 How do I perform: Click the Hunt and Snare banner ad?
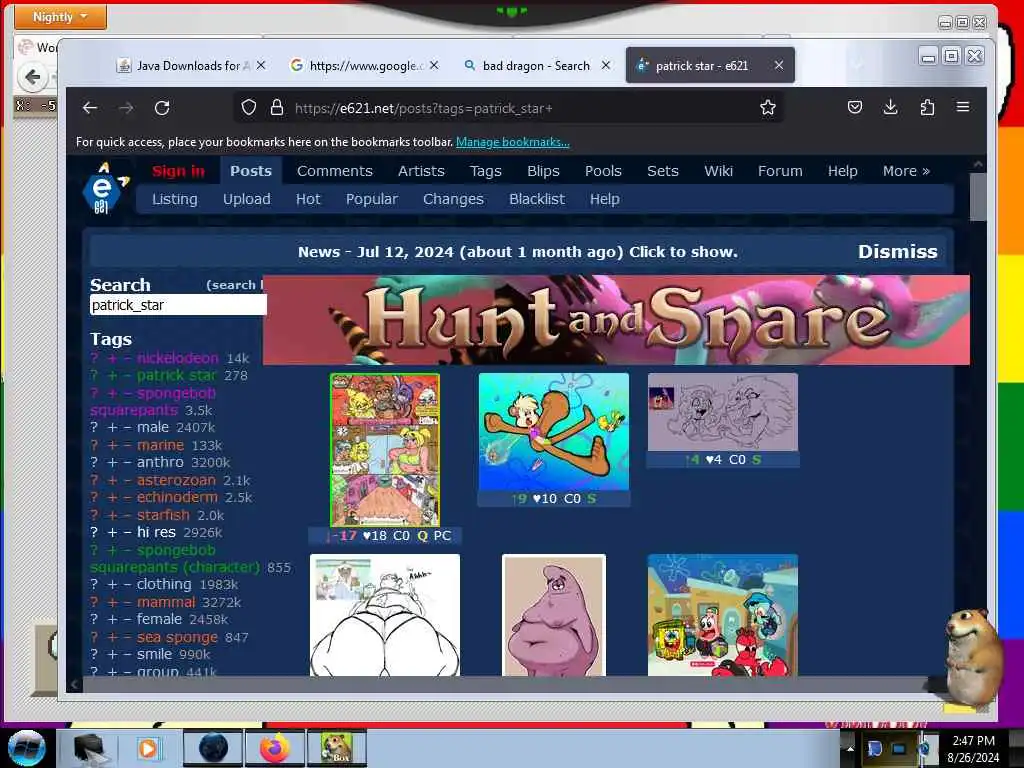click(616, 320)
